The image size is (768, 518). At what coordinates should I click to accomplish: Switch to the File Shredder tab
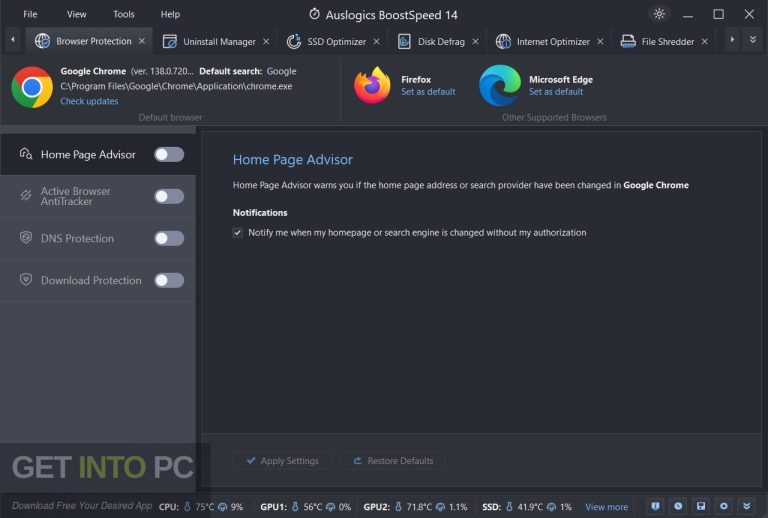[668, 42]
